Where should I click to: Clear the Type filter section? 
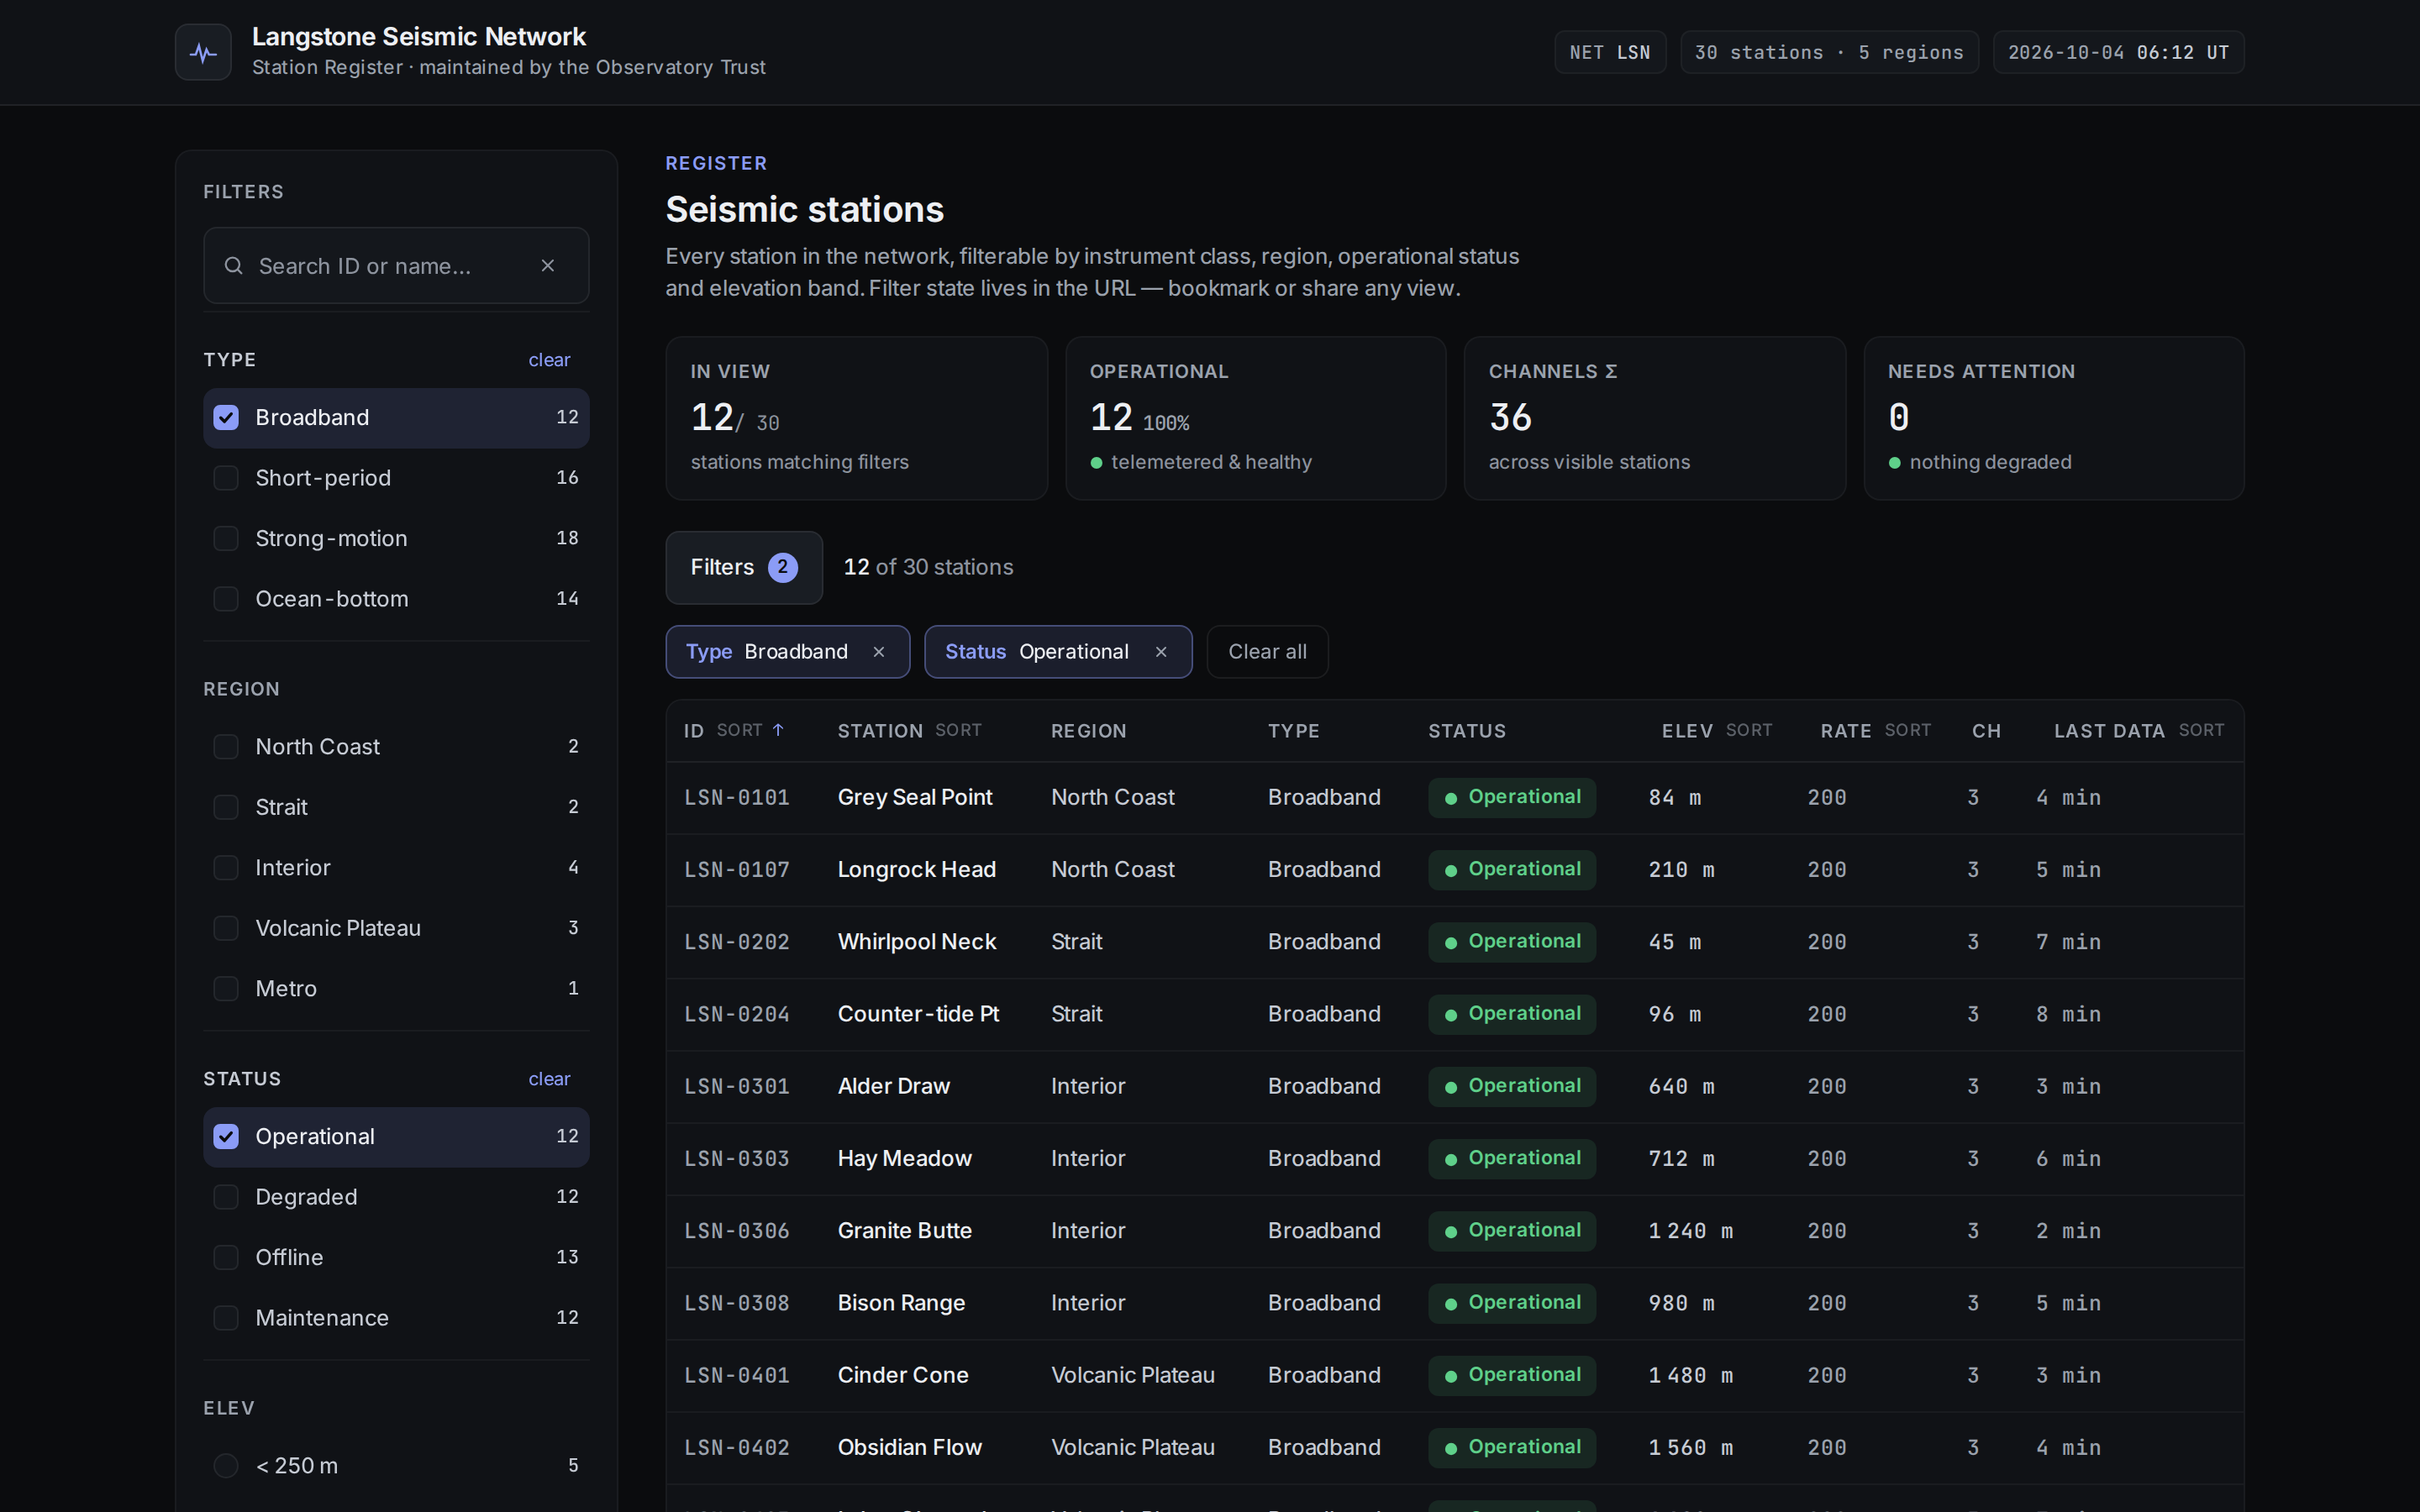point(549,360)
